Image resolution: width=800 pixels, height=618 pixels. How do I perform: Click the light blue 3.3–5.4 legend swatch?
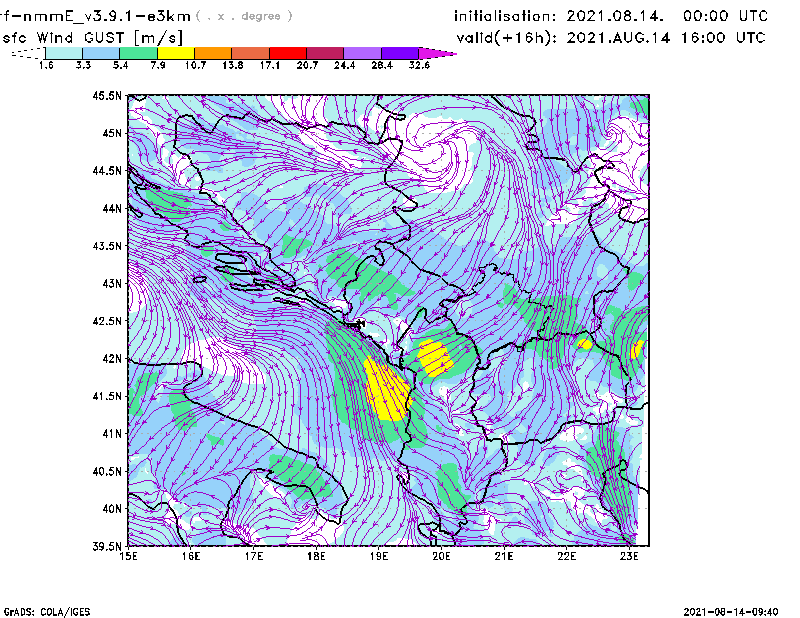101,53
